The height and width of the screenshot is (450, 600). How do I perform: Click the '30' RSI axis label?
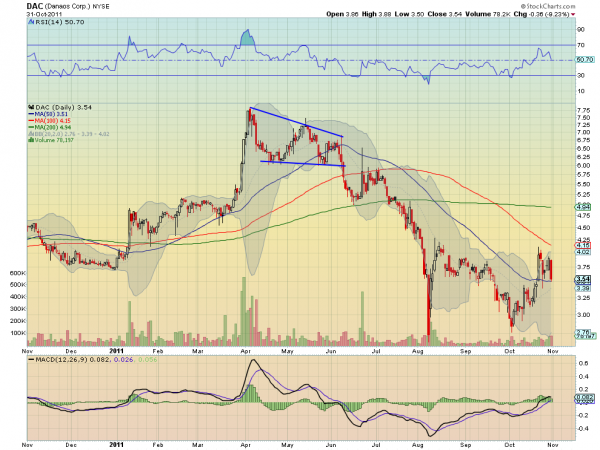[x=580, y=75]
